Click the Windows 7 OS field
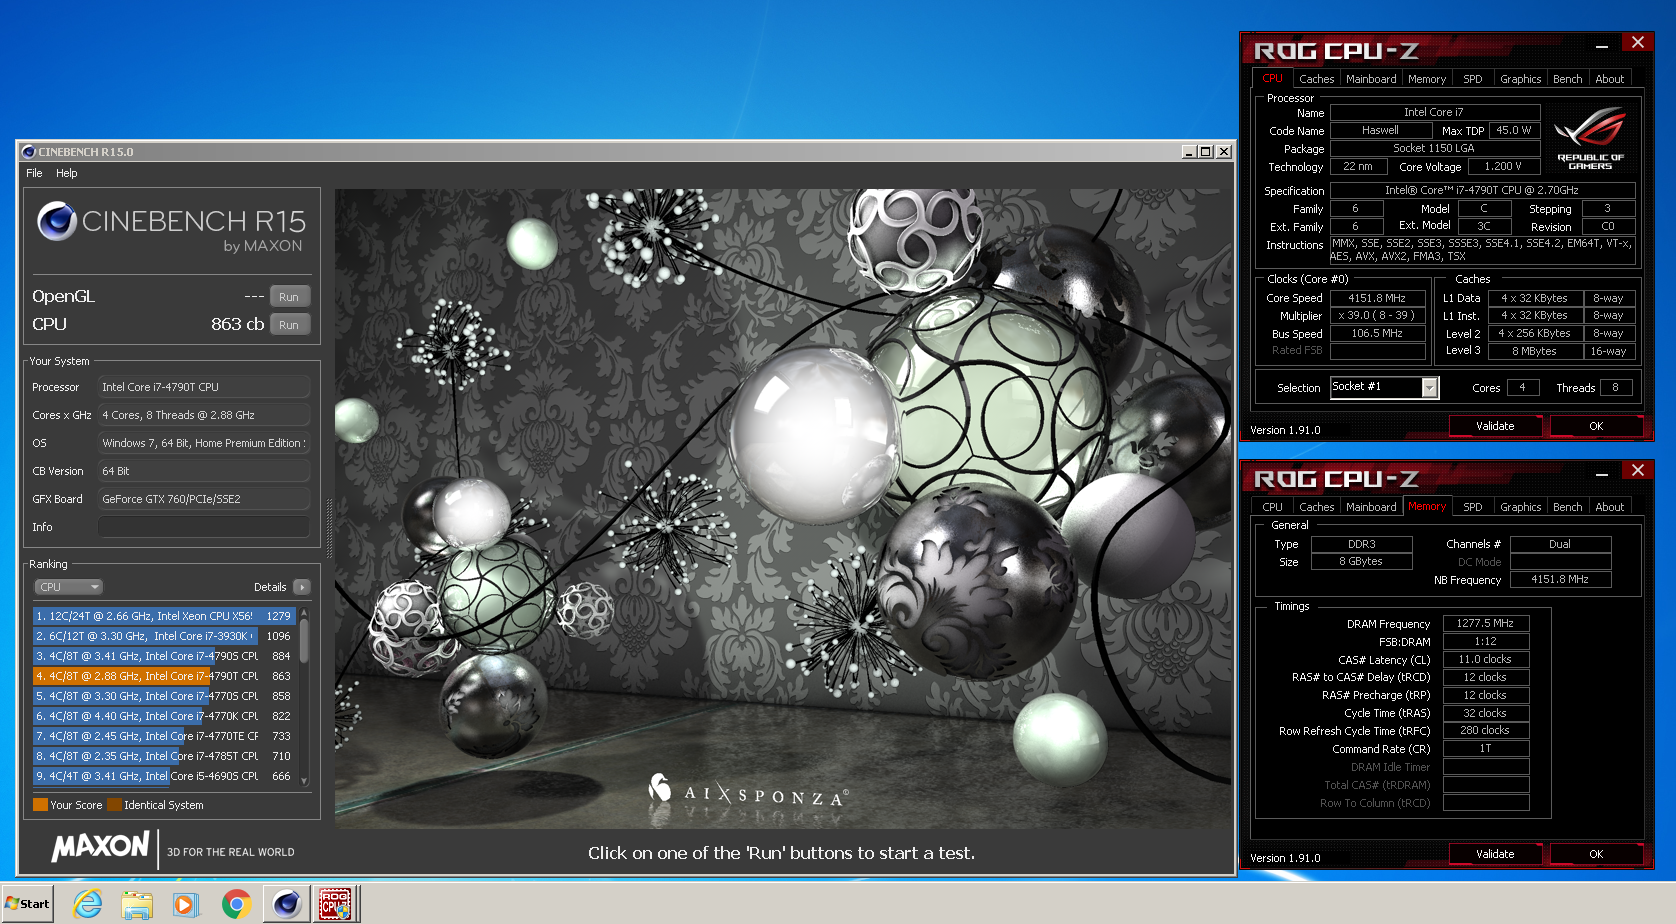 pos(204,443)
